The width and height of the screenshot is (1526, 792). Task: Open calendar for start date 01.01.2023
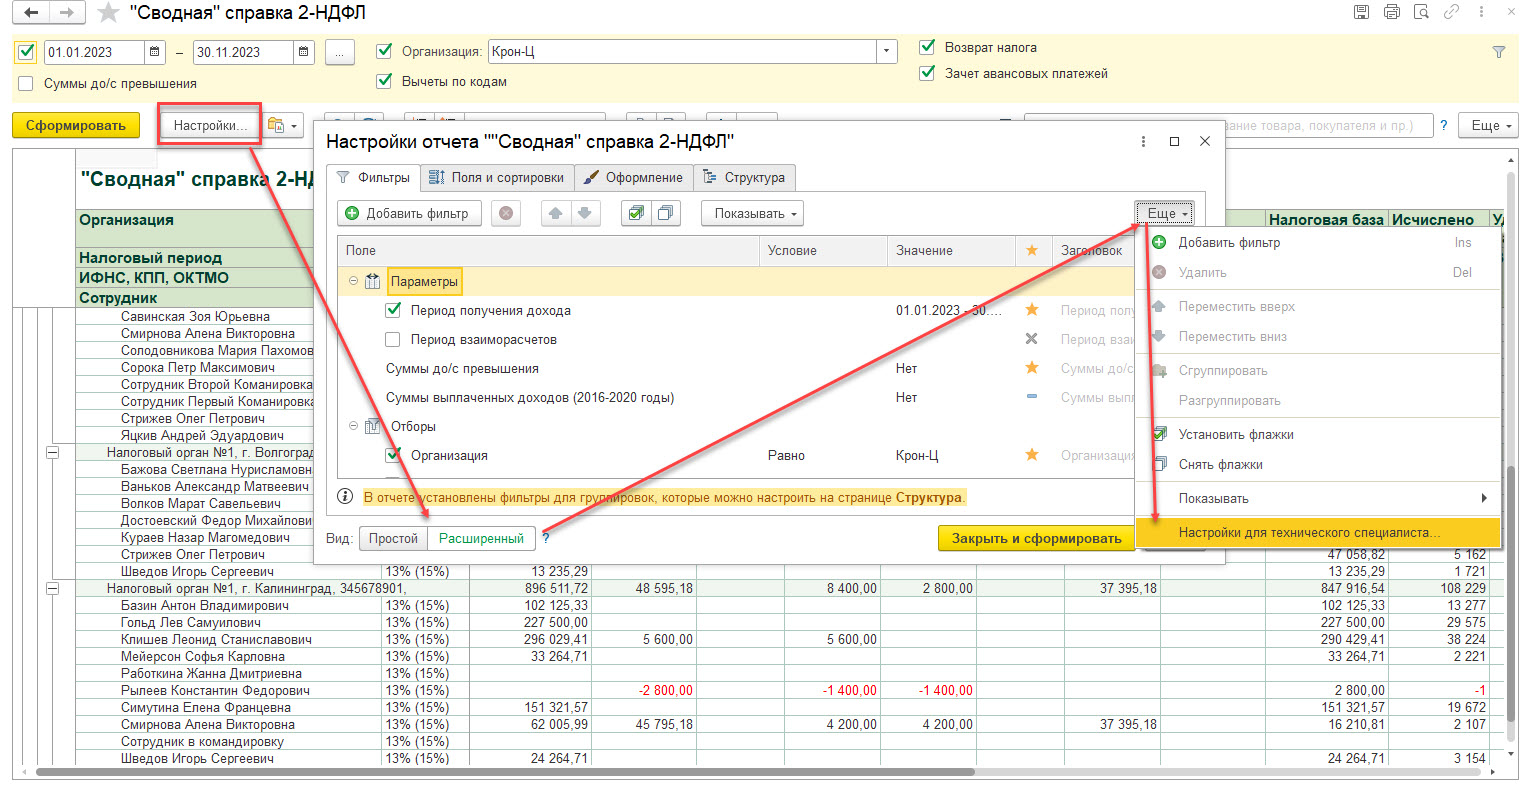pyautogui.click(x=155, y=52)
